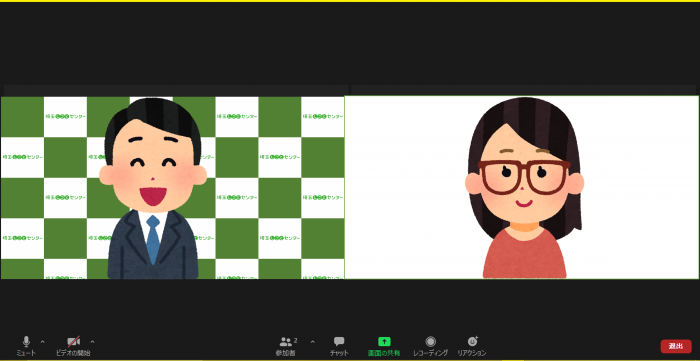
Task: Open the チャット chat bubble icon
Action: pos(339,342)
